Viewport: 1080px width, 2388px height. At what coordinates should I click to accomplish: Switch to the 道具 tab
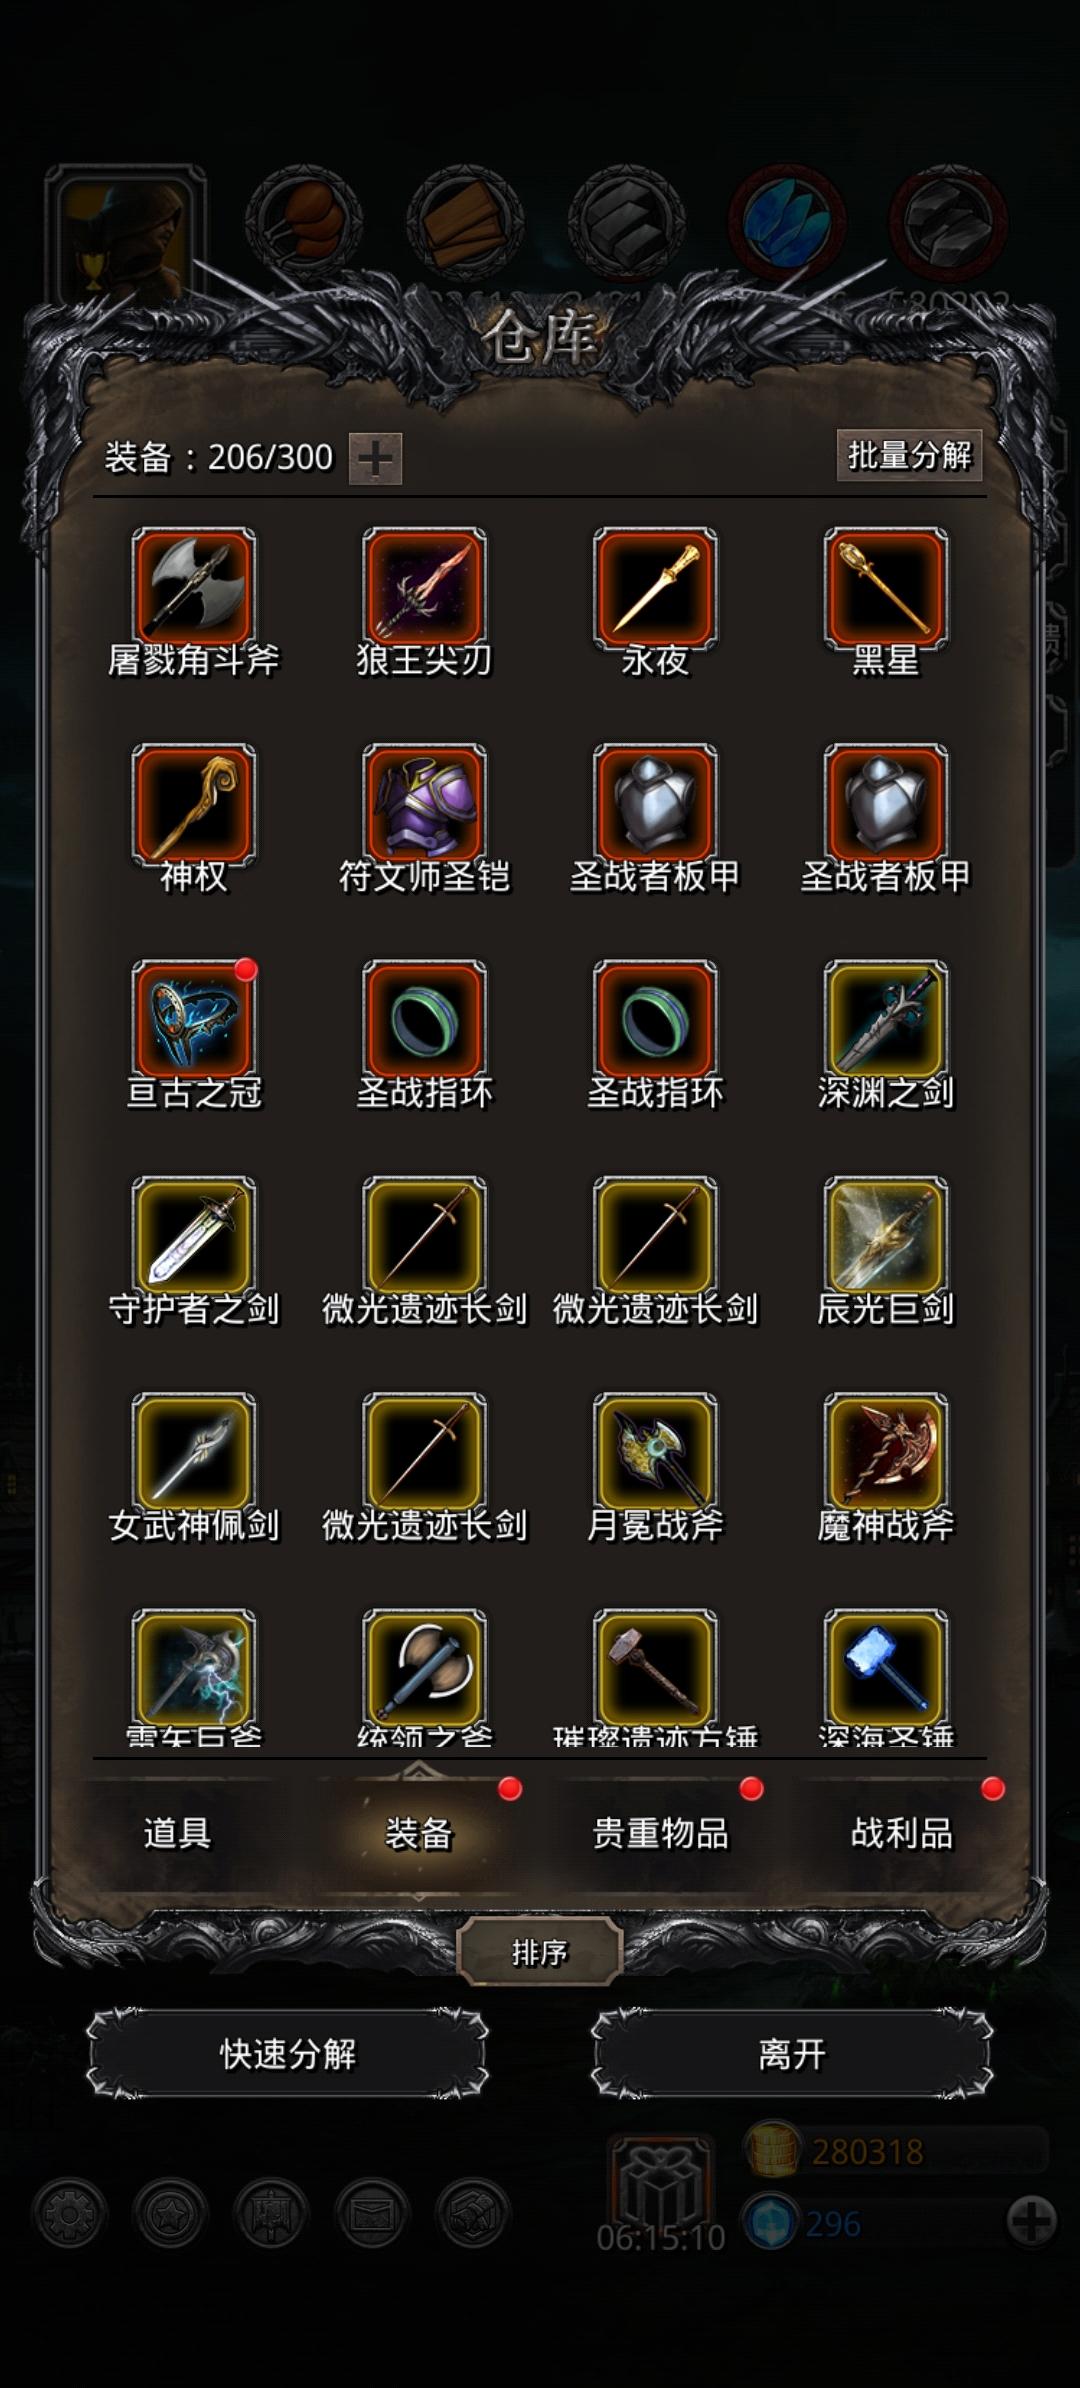click(x=177, y=1833)
